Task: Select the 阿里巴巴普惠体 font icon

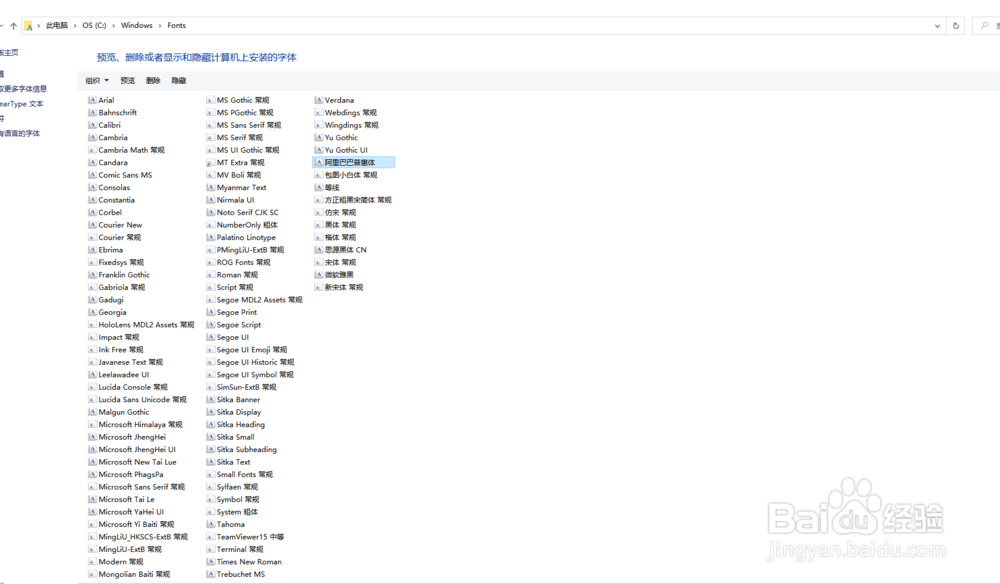Action: pos(319,163)
